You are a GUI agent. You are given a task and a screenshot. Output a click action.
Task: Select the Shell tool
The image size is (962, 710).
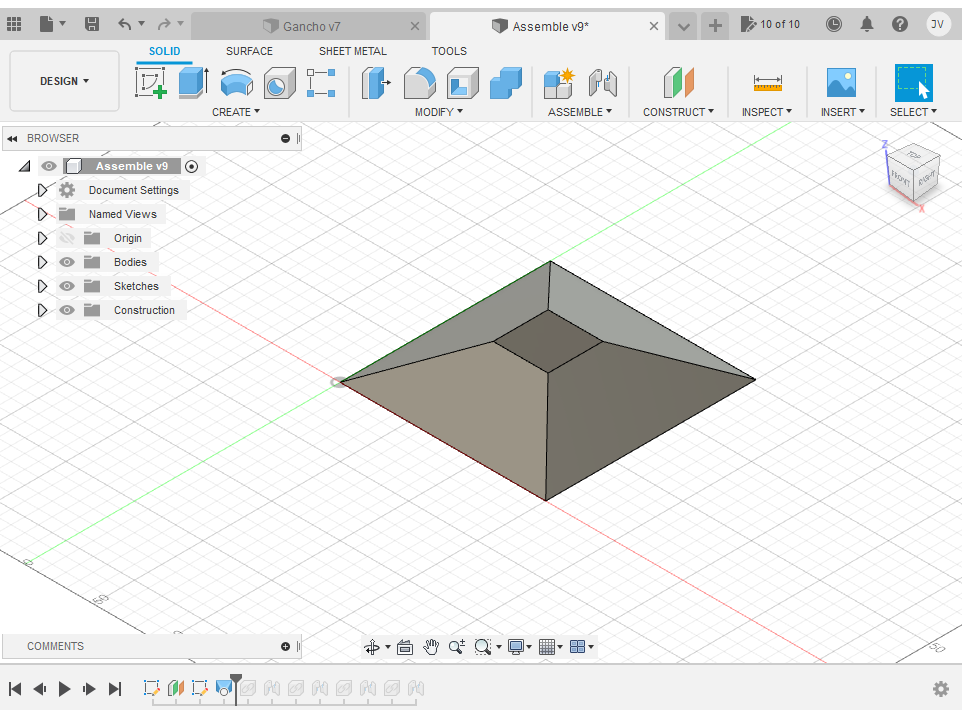click(463, 83)
